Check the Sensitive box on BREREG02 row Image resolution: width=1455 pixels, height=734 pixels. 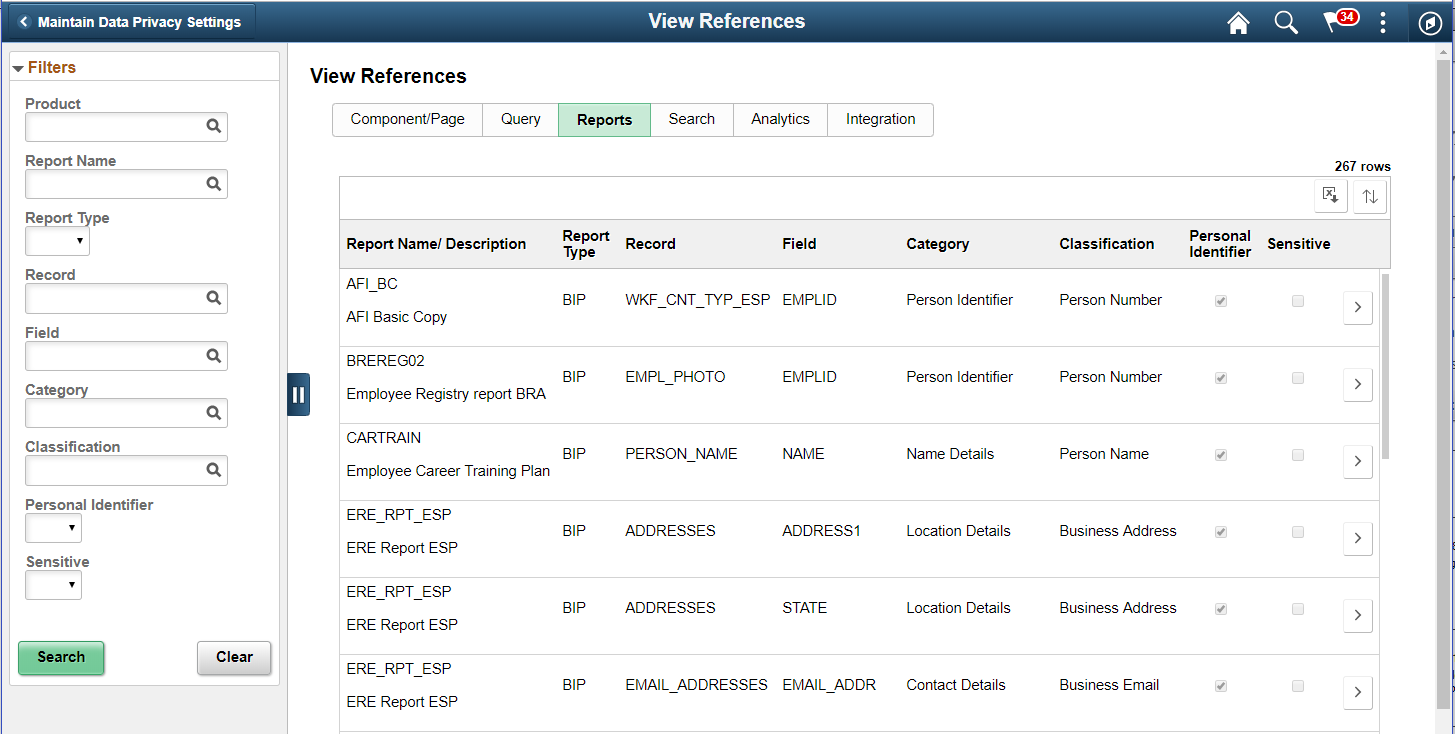click(x=1297, y=377)
